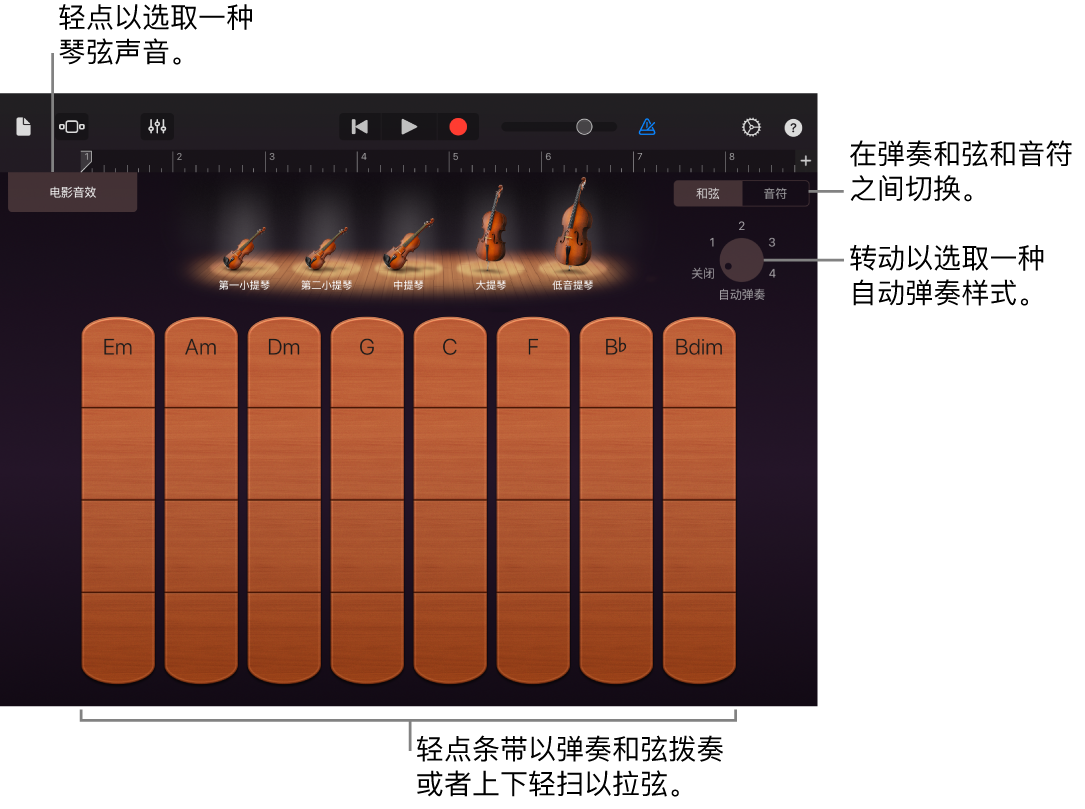Switch to 和弦 chords mode

(708, 194)
